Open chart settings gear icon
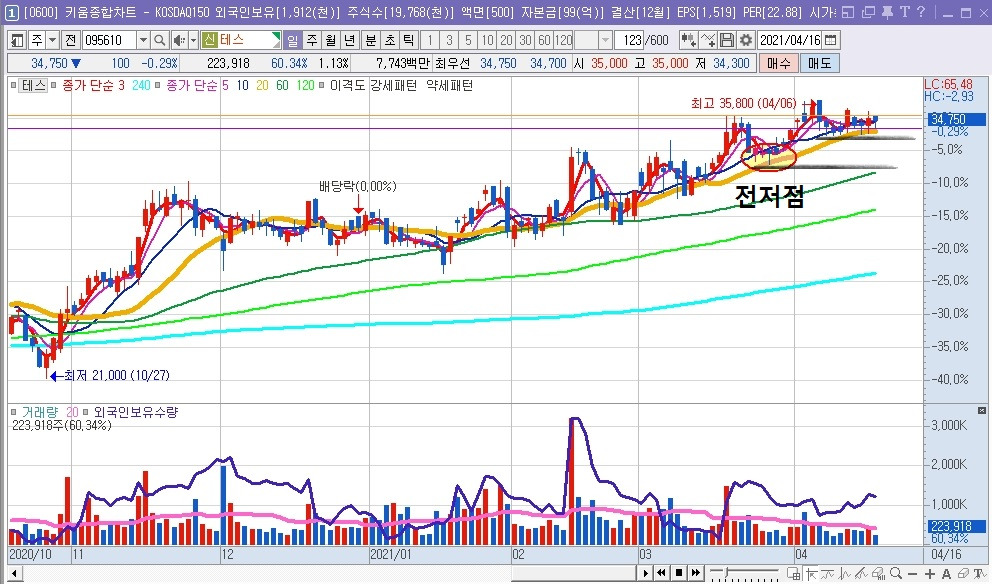The image size is (992, 584). coord(746,40)
